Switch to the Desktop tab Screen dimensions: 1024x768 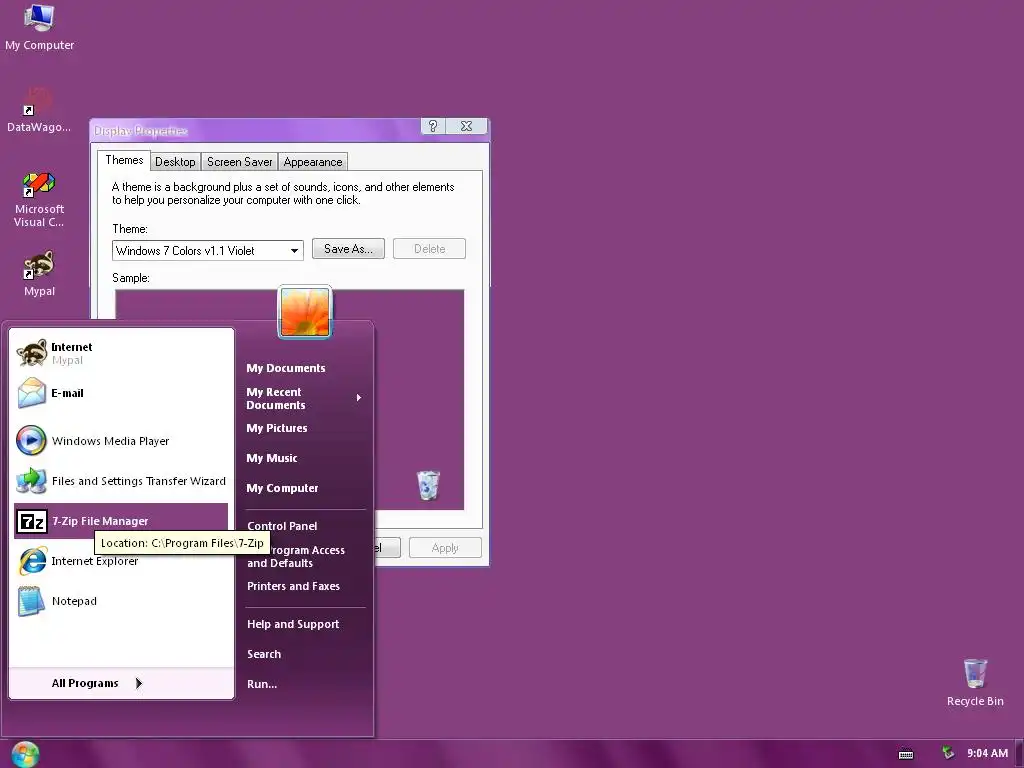175,162
